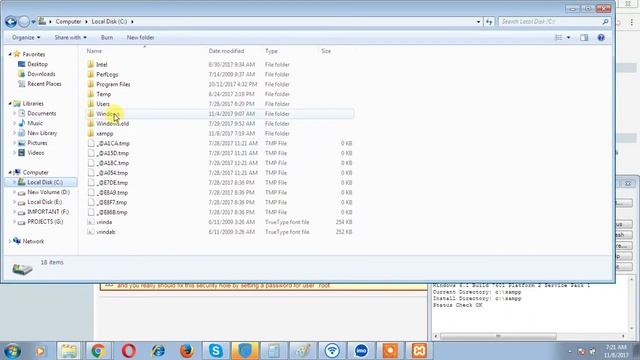Click Computer in the address breadcrumb
The height and width of the screenshot is (360, 640).
(68, 22)
